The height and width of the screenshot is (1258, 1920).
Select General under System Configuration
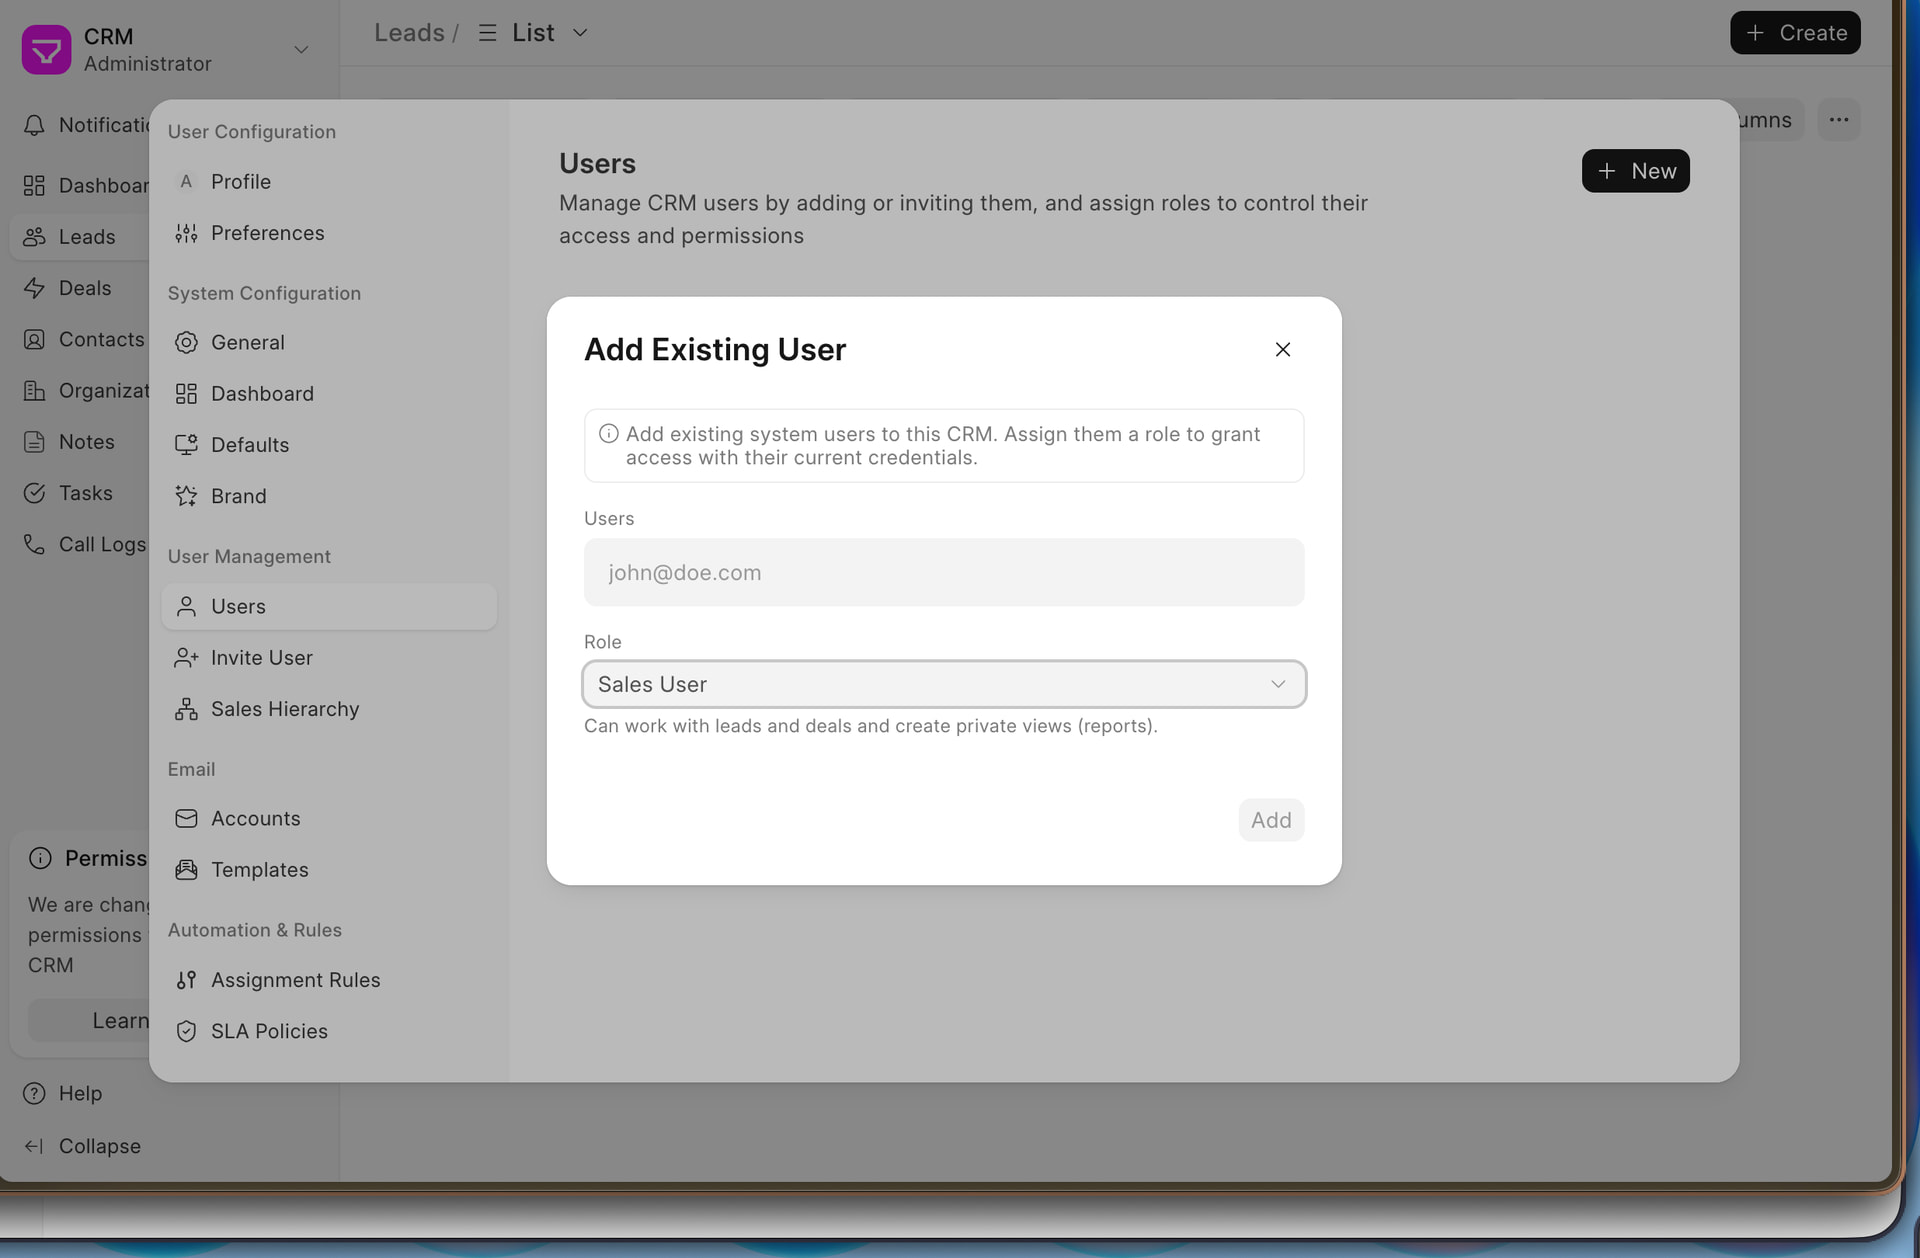329,342
